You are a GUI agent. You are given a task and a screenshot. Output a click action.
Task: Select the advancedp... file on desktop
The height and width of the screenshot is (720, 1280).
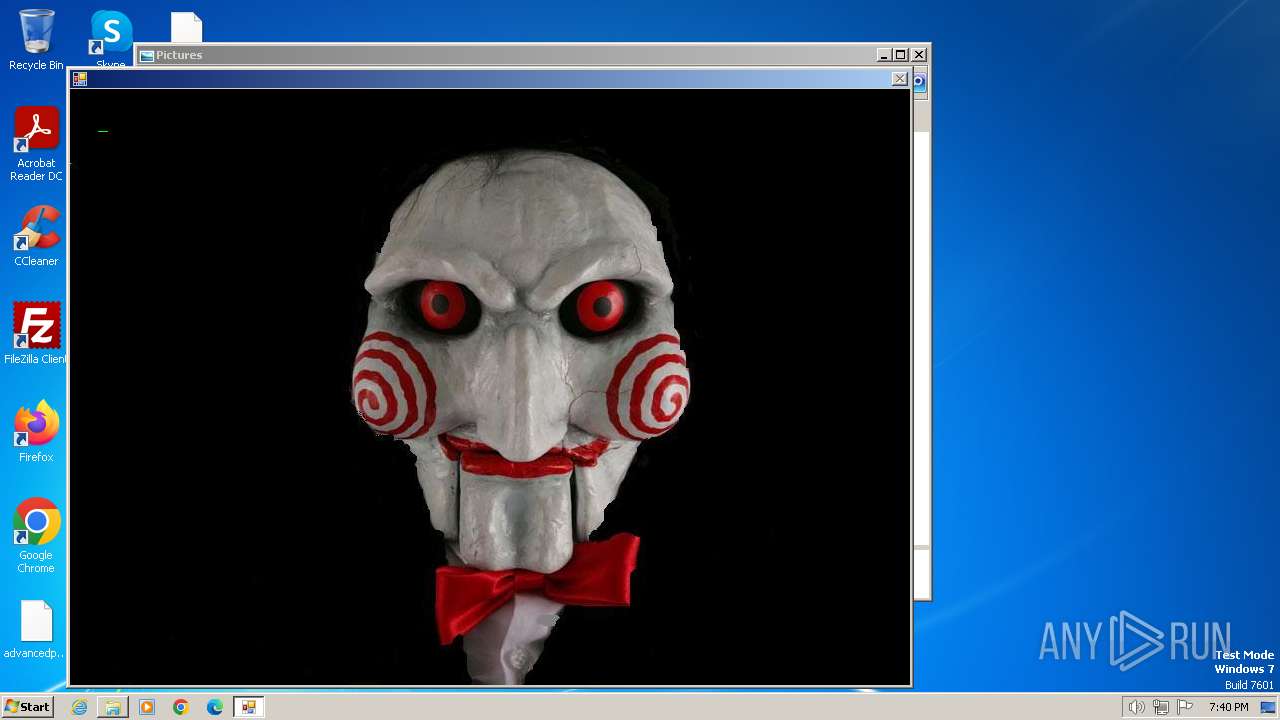click(36, 629)
